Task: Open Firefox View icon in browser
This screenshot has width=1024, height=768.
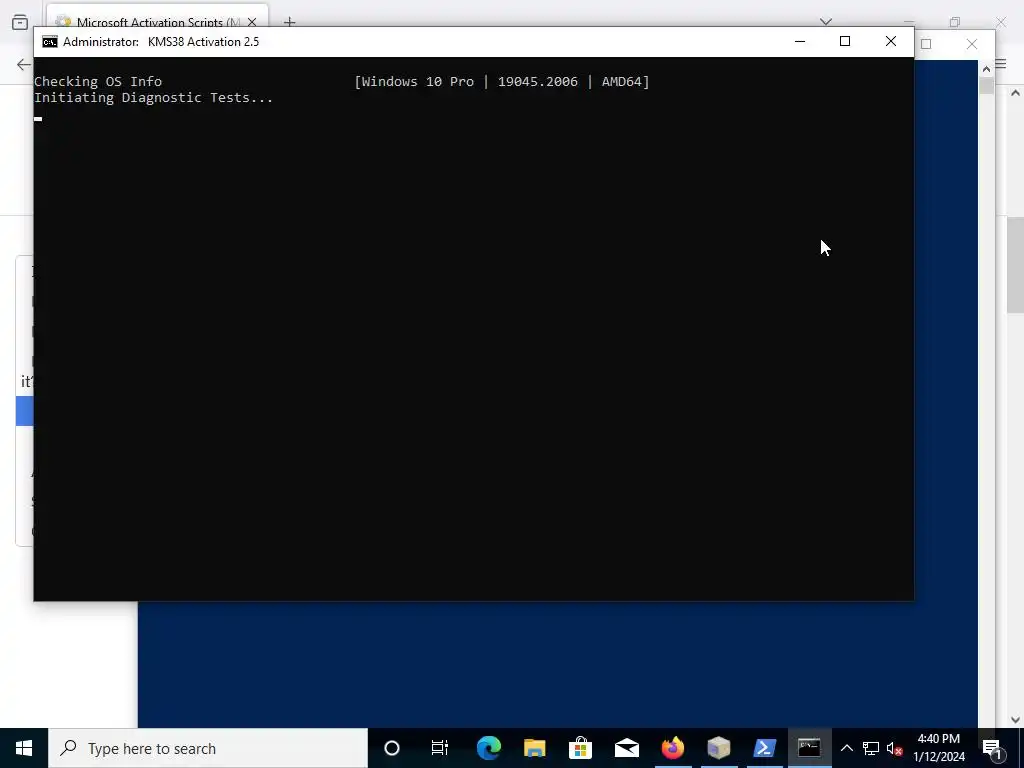Action: pos(20,22)
